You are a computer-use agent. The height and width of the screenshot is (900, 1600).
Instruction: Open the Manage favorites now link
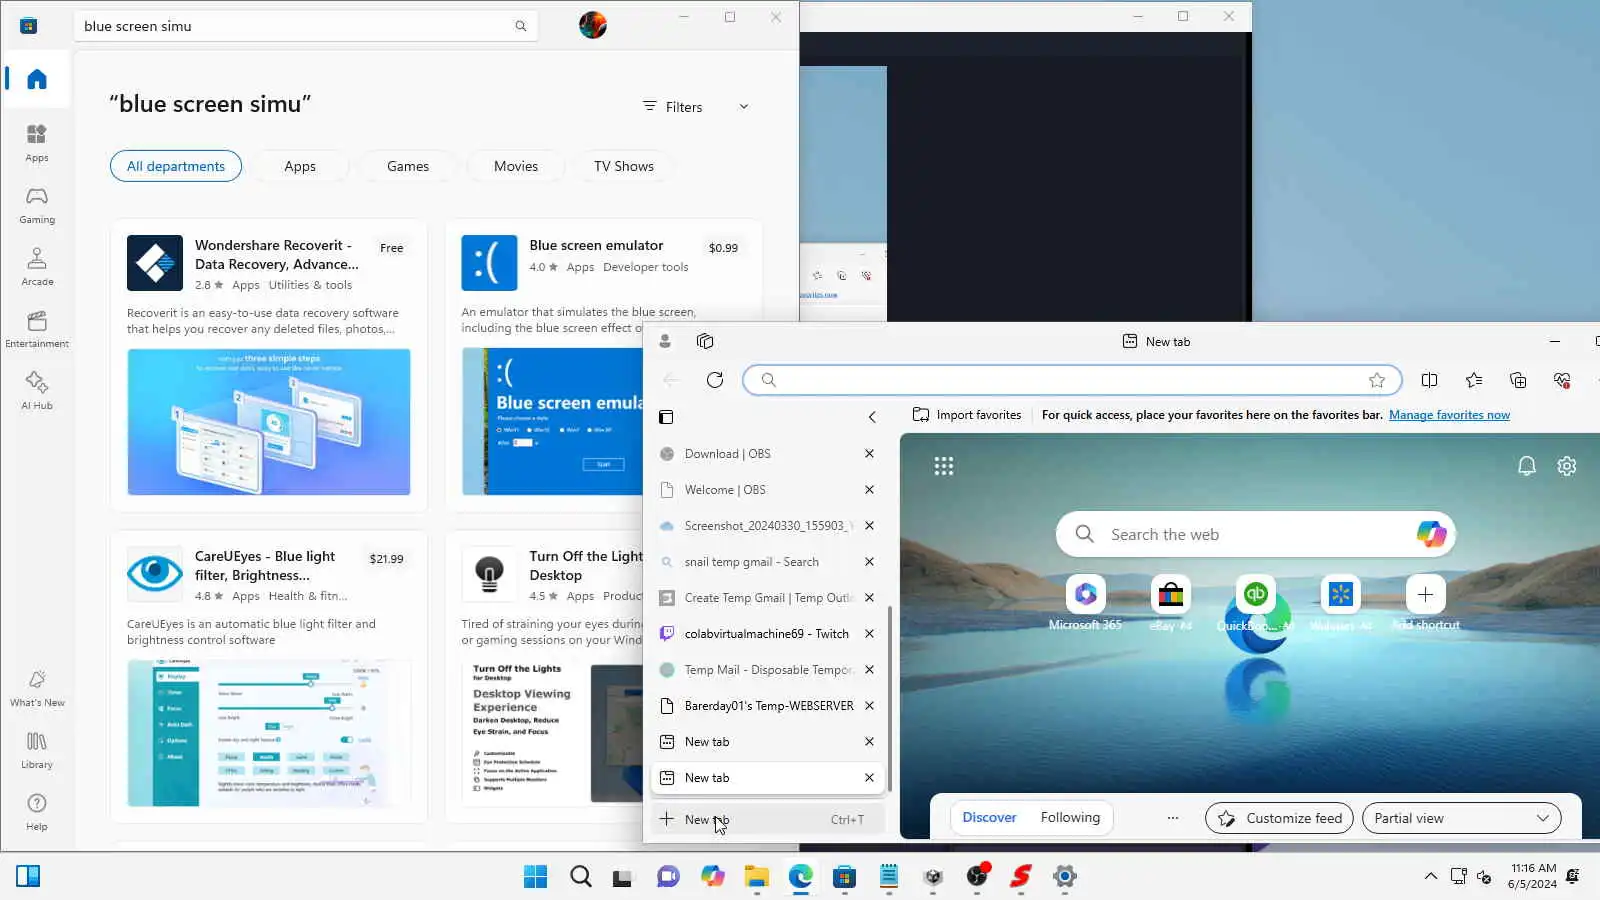(x=1449, y=415)
